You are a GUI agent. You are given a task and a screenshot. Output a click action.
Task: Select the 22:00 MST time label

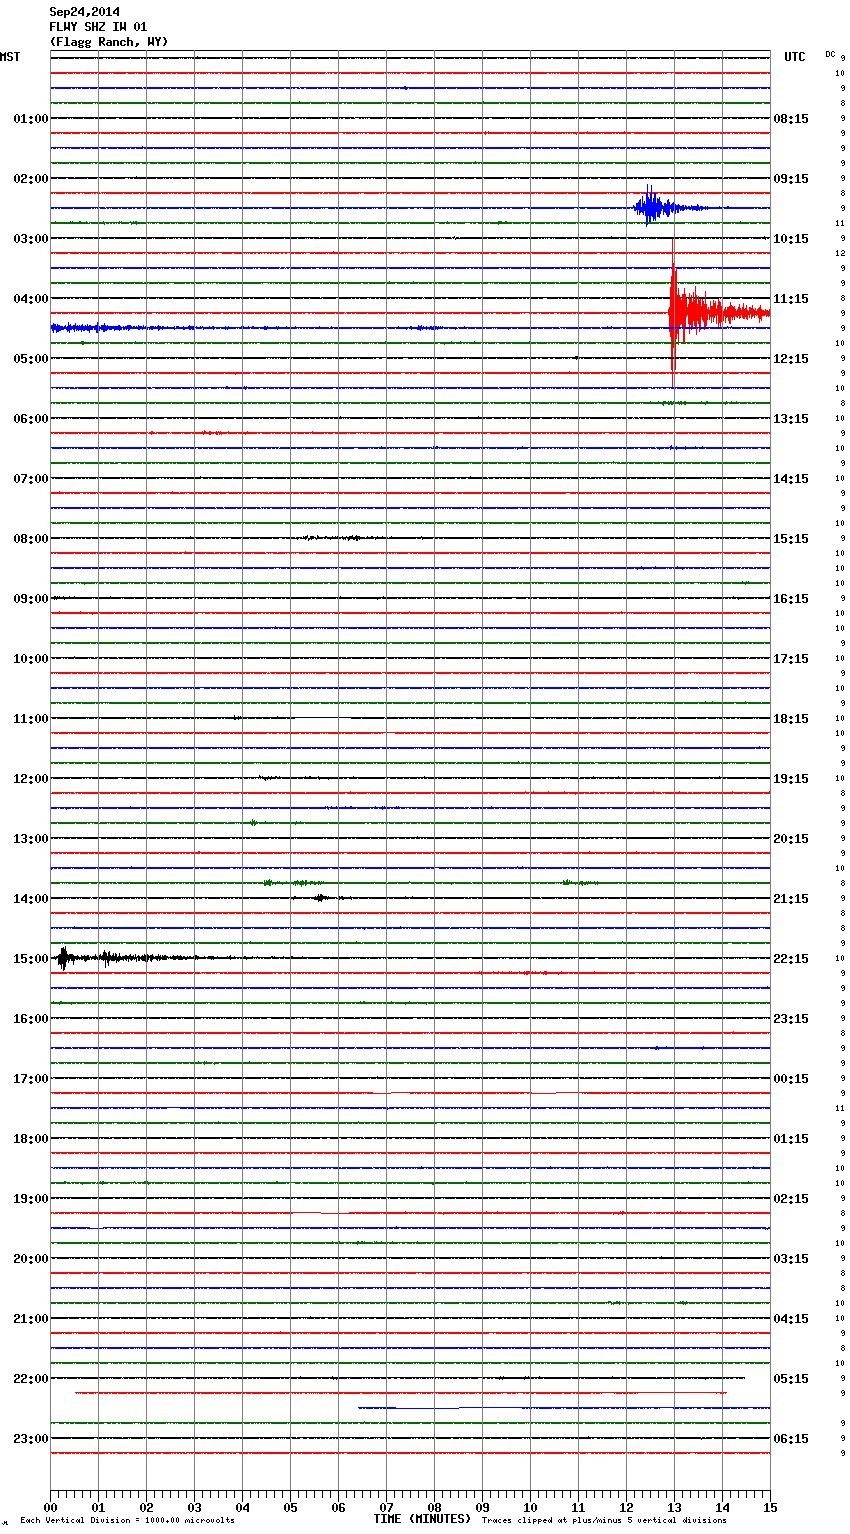(30, 1379)
